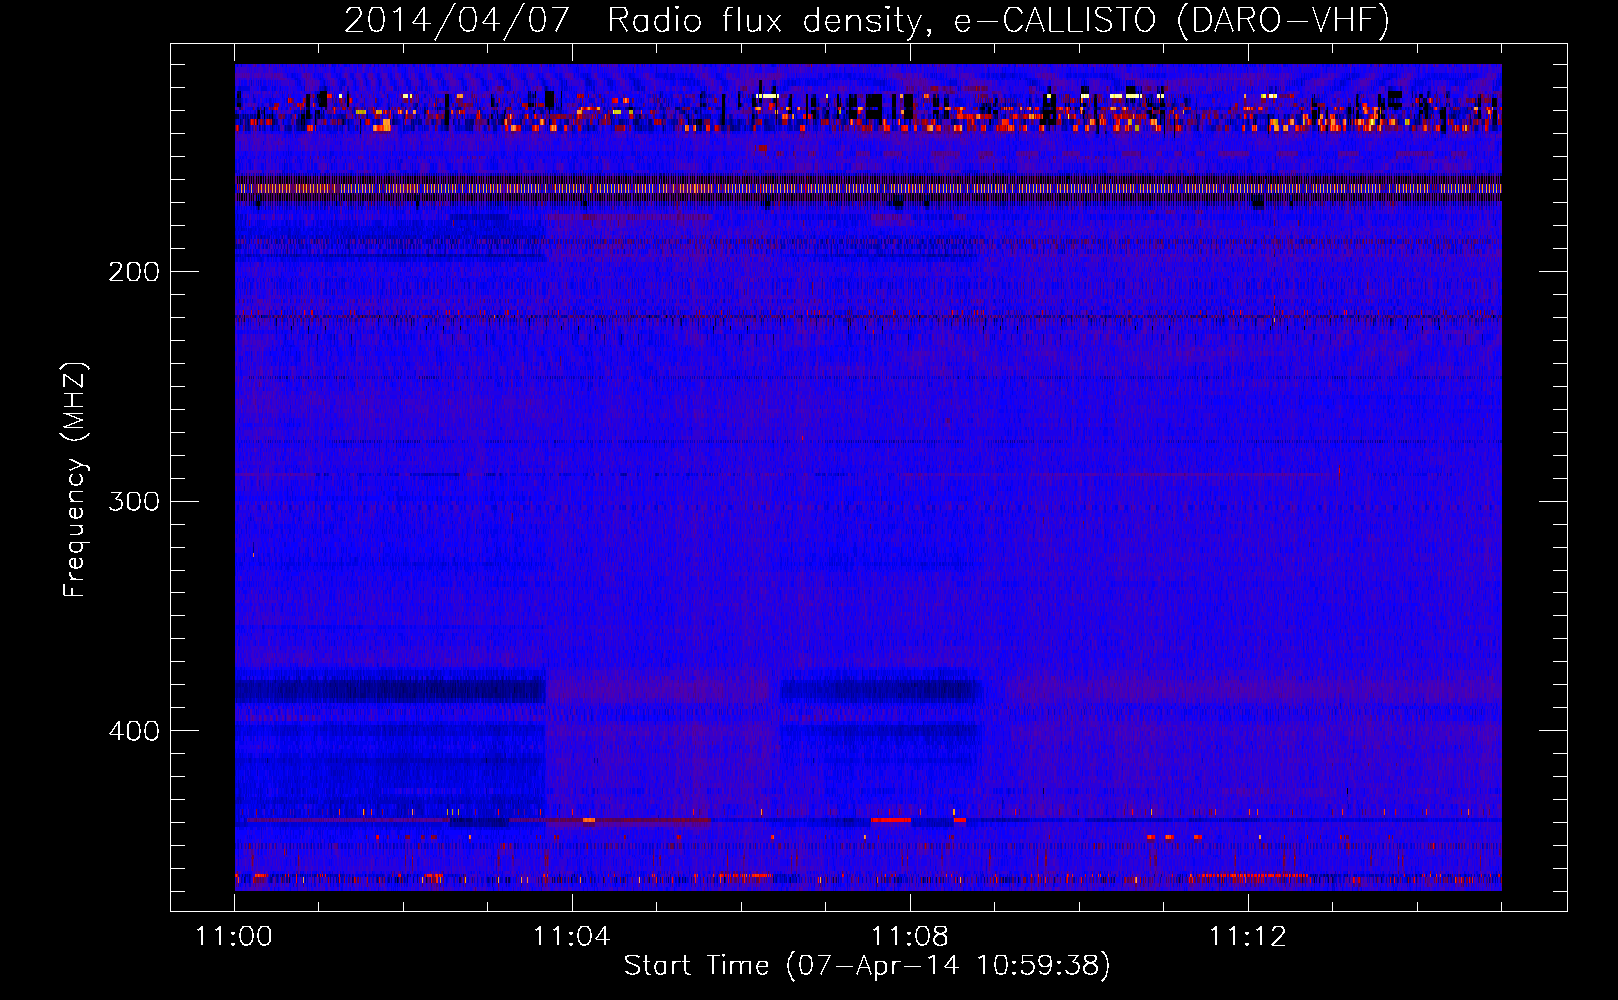This screenshot has height=1000, width=1618.
Task: Select the 200 frequency tick label
Action: tap(134, 272)
